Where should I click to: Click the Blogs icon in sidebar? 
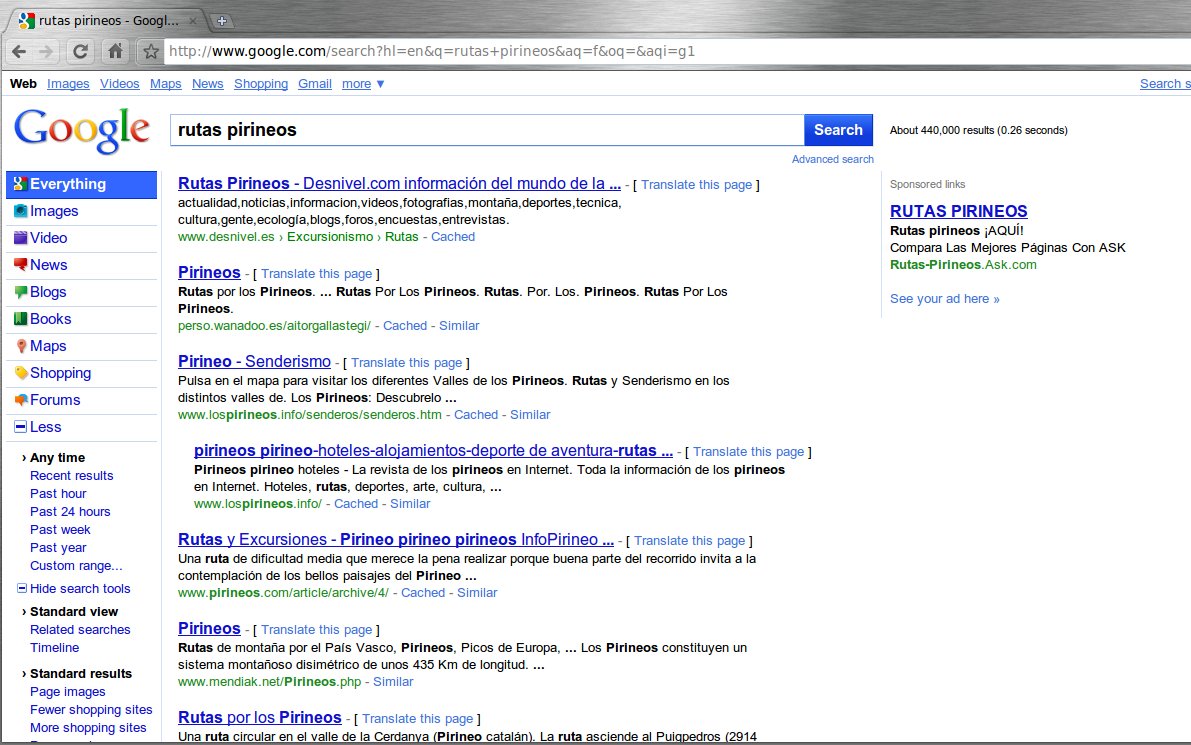[x=21, y=292]
